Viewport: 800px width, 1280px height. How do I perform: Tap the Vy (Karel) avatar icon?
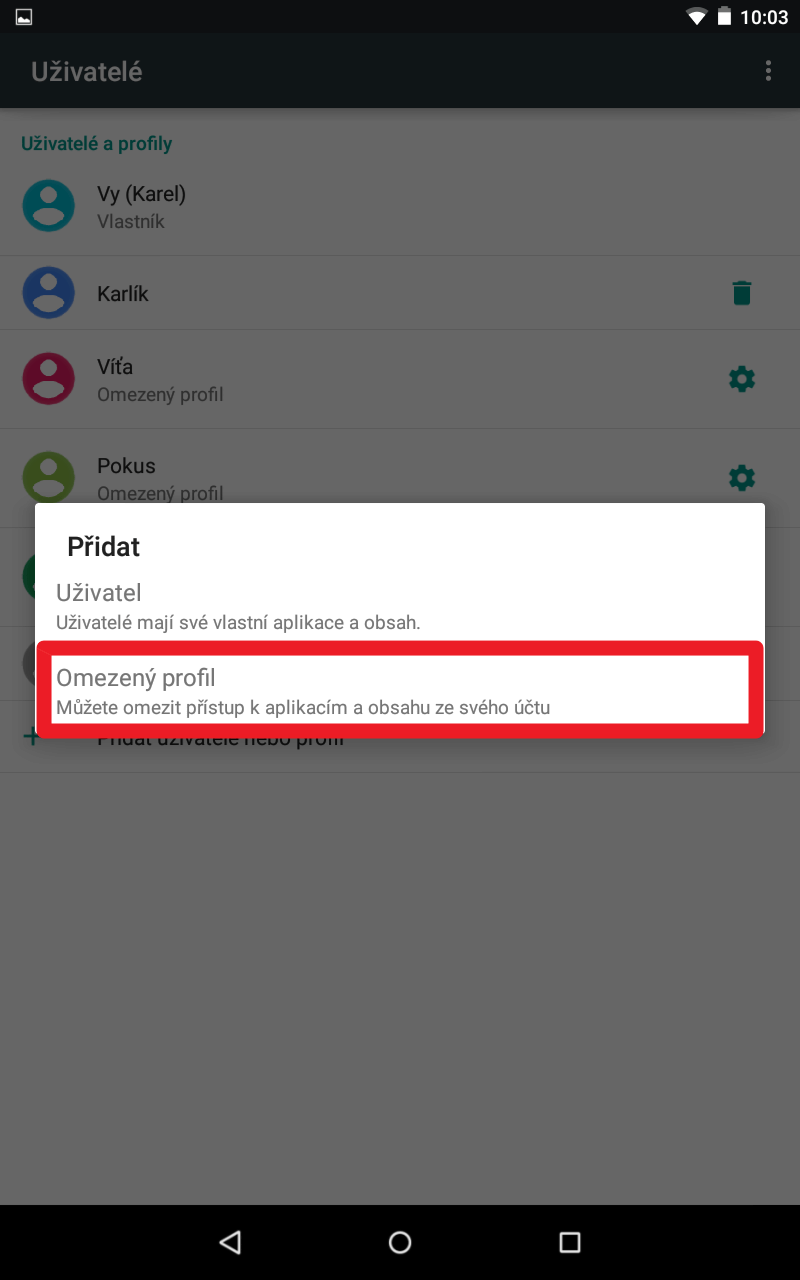click(x=49, y=206)
